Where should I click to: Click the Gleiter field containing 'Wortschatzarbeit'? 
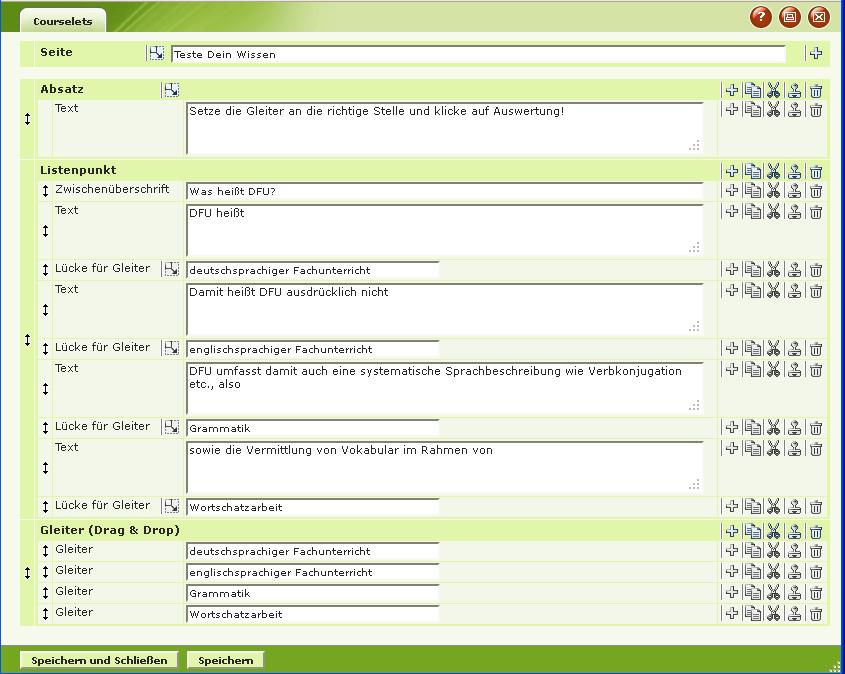coord(313,614)
